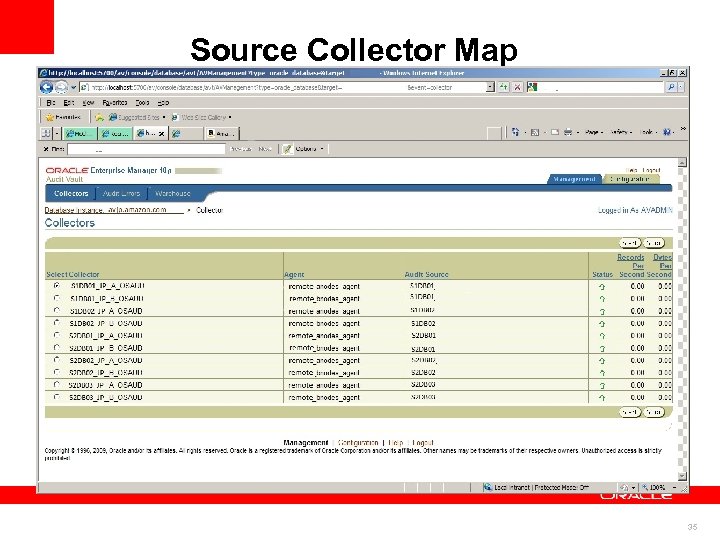This screenshot has width=720, height=540.
Task: Open Find bar Options dropdown
Action: pyautogui.click(x=309, y=149)
